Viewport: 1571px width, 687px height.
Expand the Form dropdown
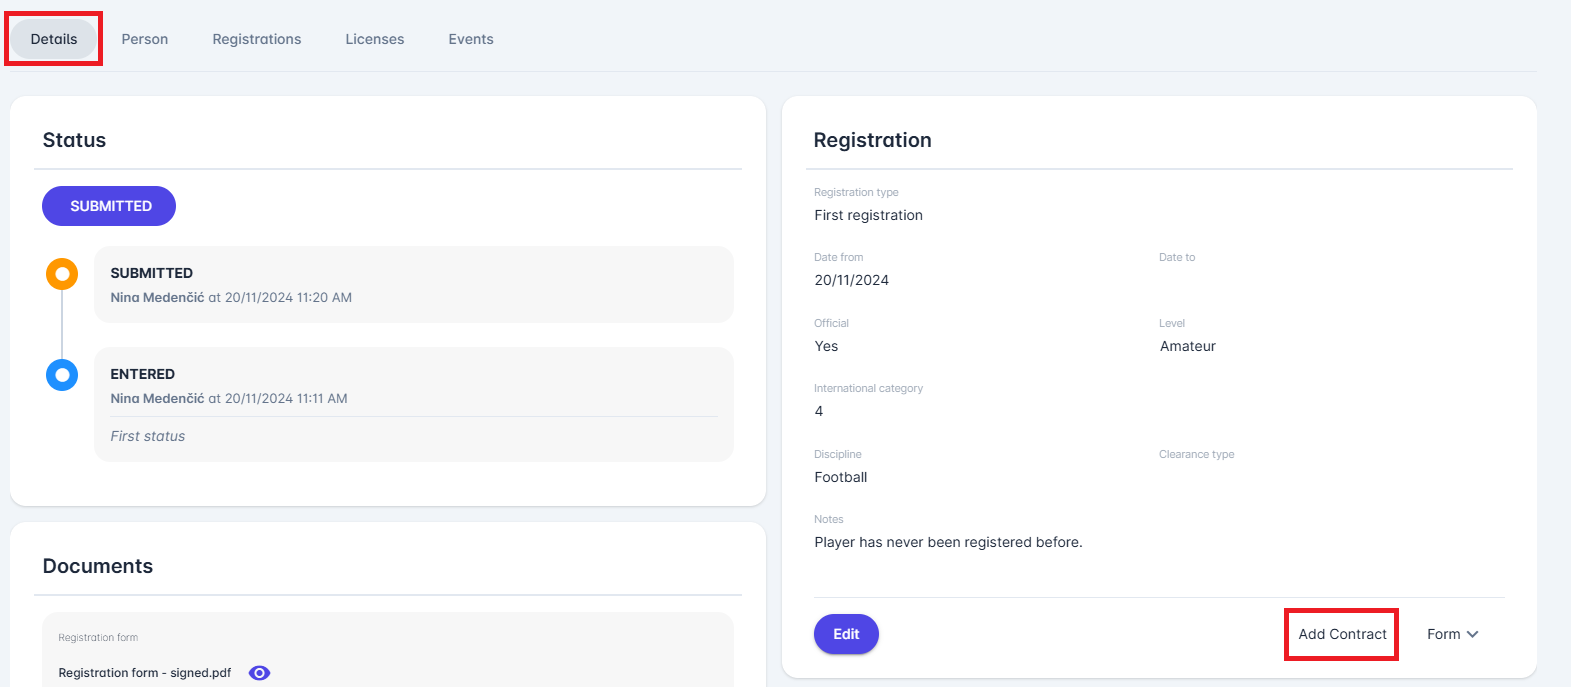tap(1452, 634)
